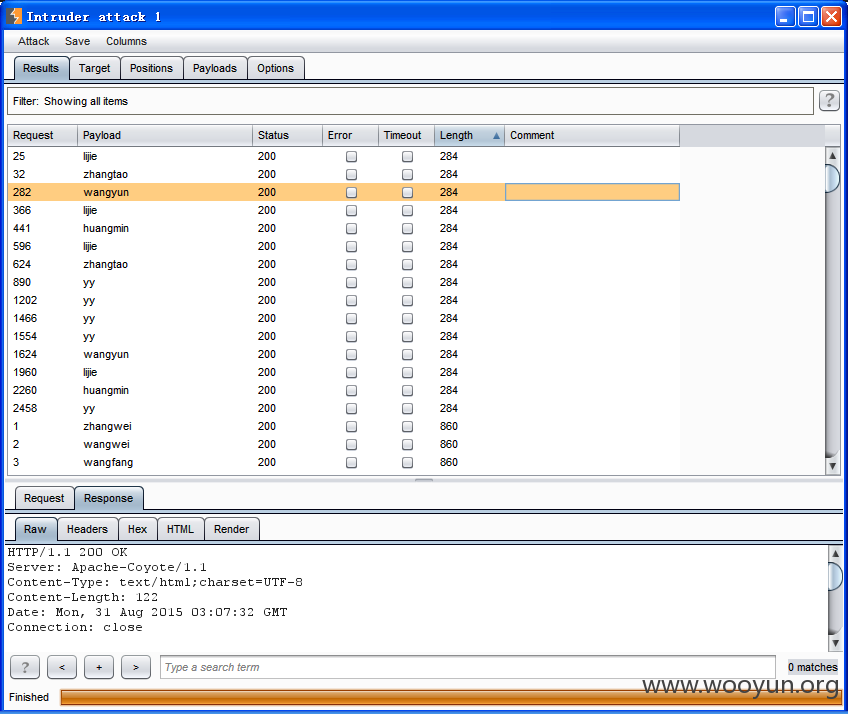Toggle Error checkbox for request 624

(x=352, y=265)
